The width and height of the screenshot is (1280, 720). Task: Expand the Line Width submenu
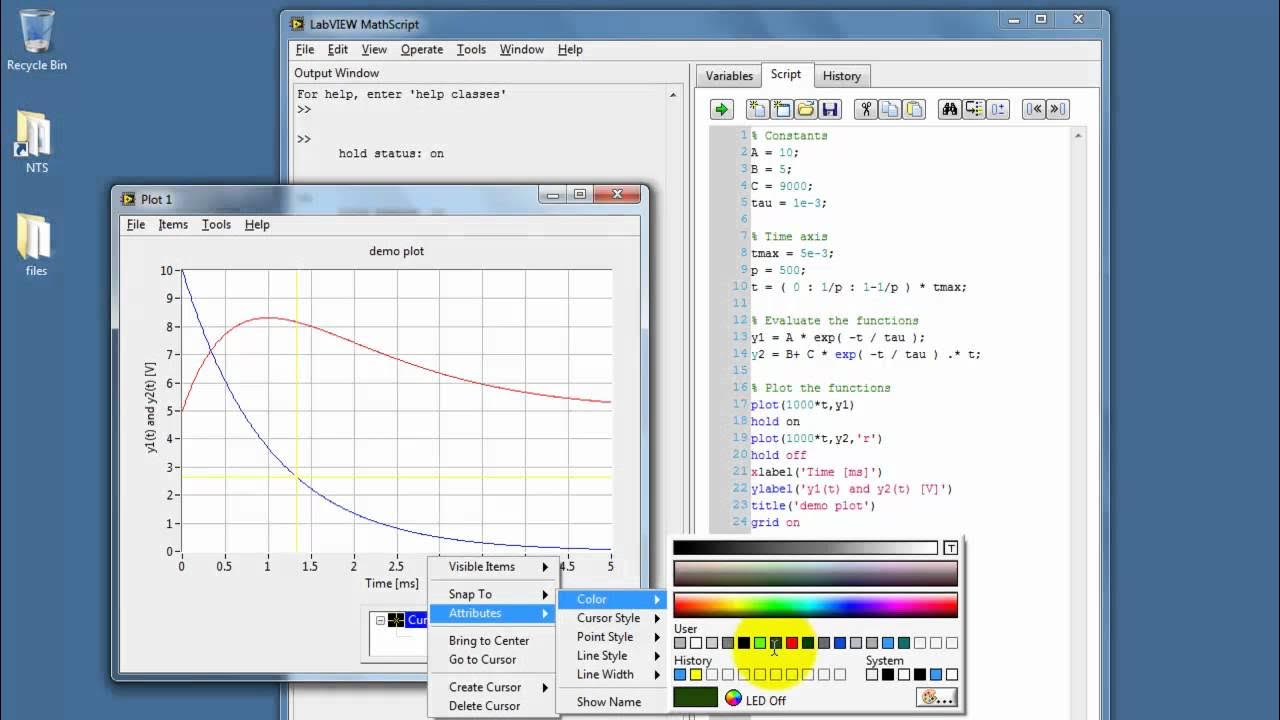pos(612,675)
